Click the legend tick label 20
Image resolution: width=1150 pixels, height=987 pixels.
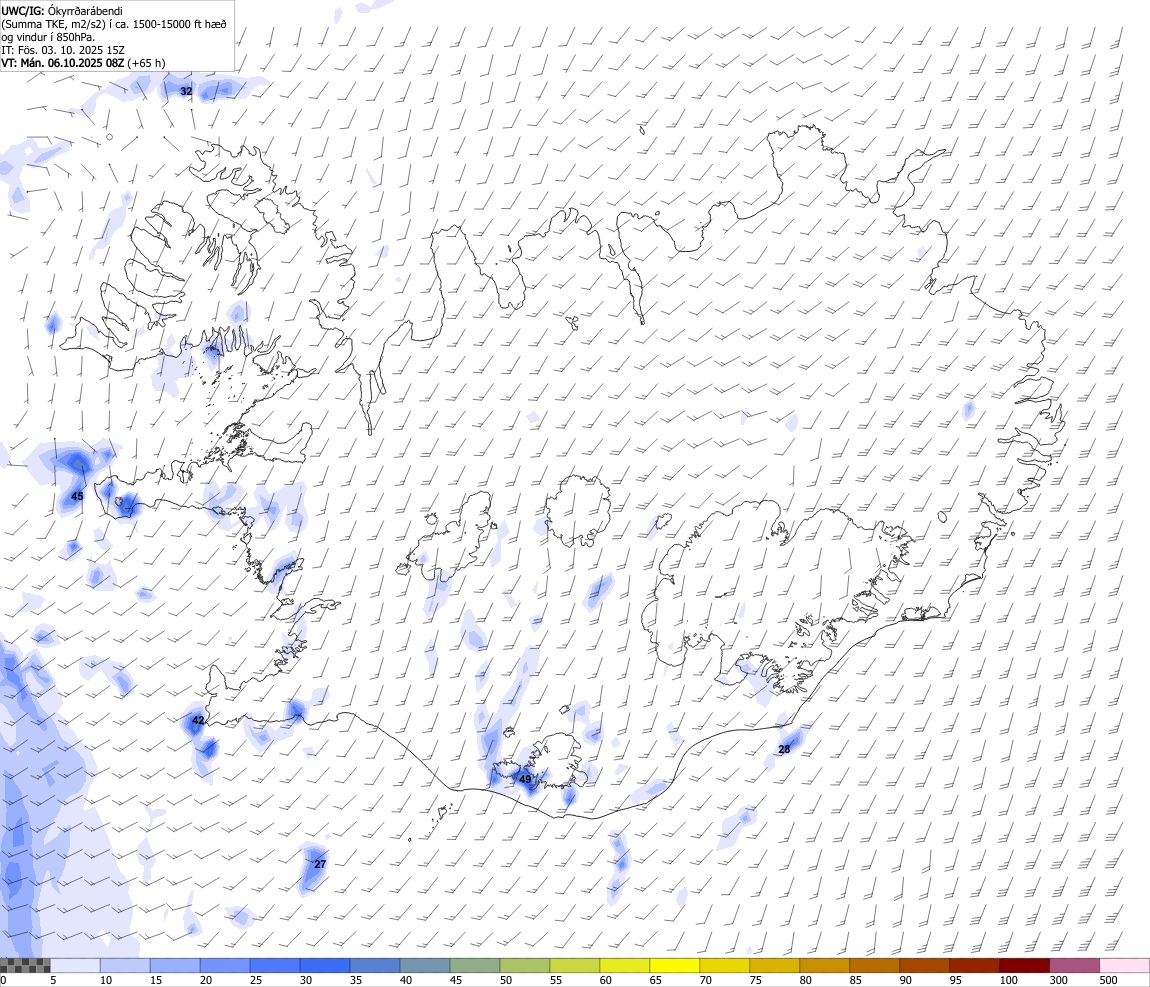coord(206,980)
